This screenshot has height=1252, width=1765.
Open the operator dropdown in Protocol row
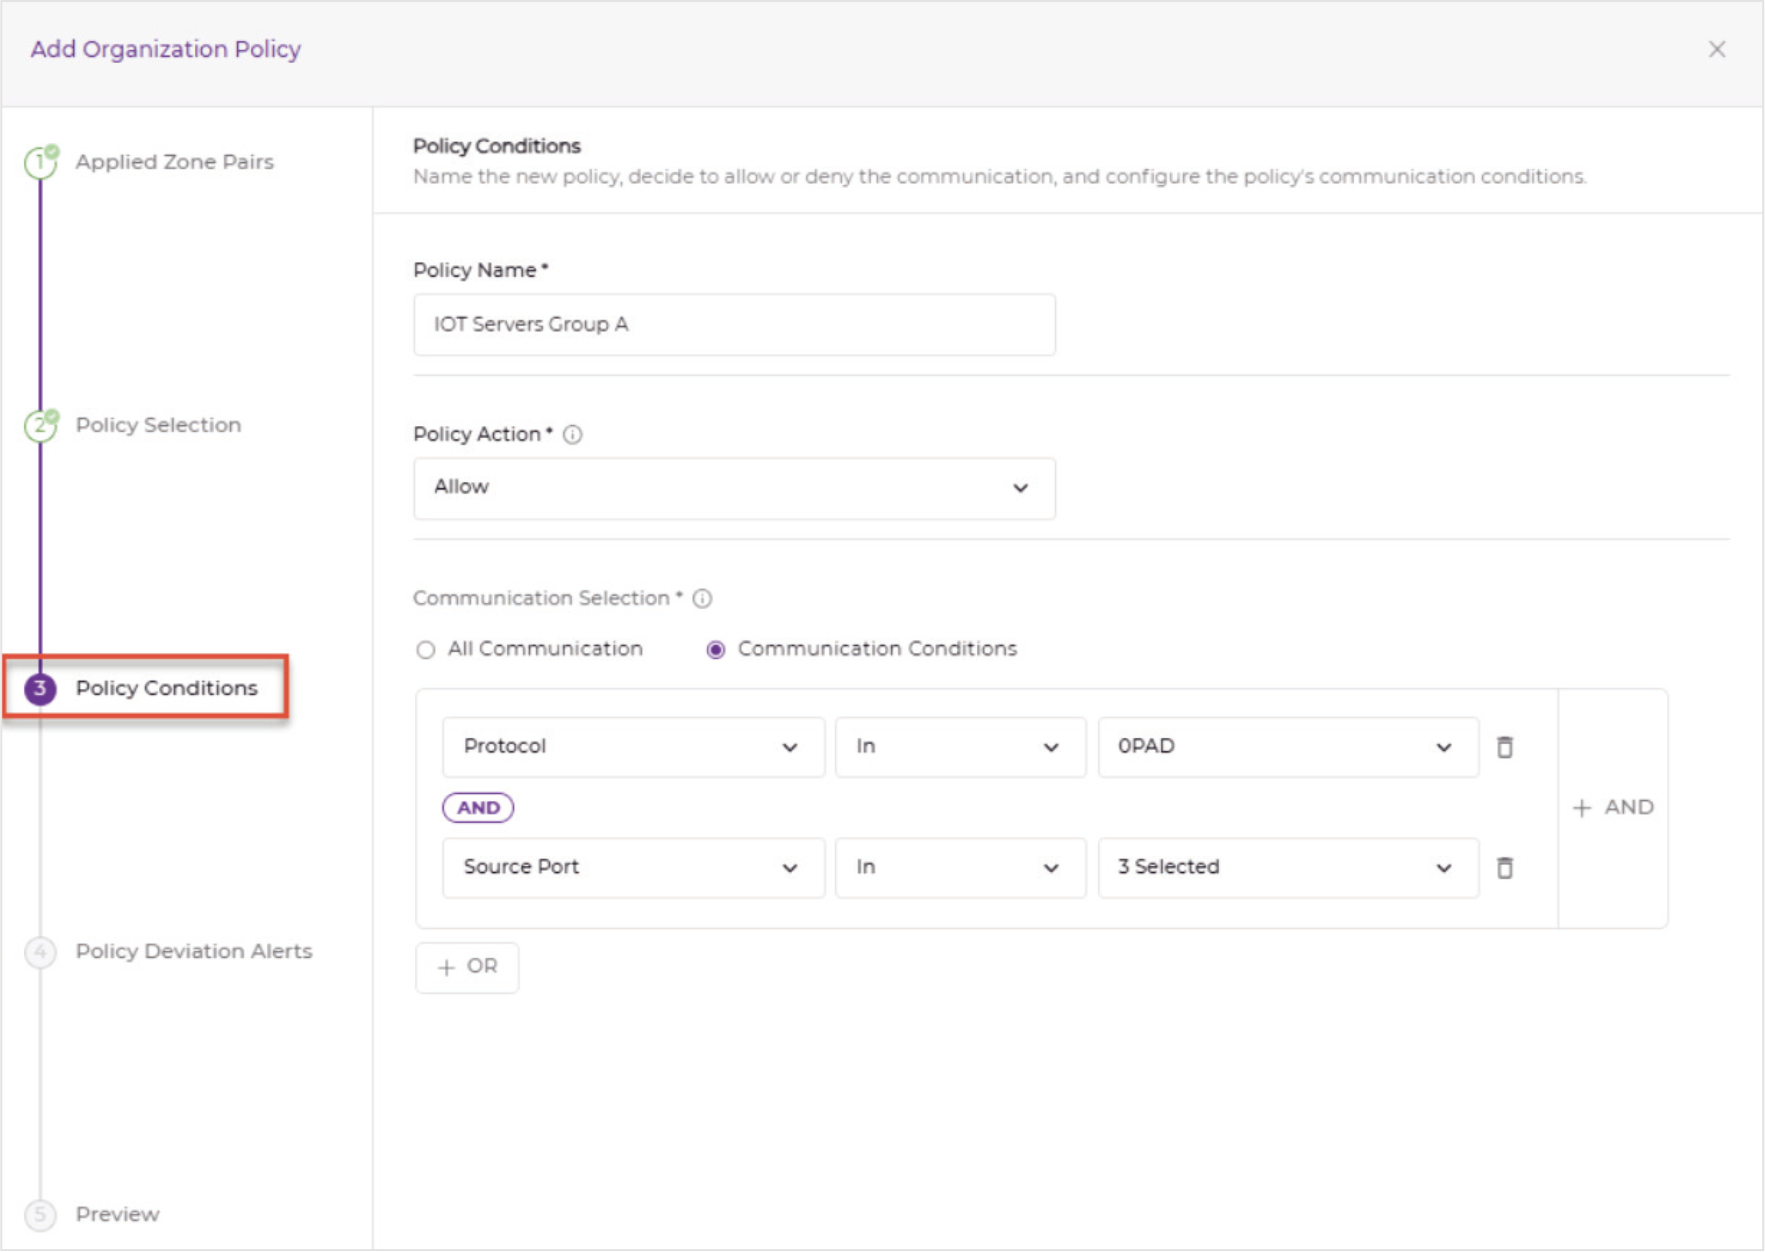point(960,747)
